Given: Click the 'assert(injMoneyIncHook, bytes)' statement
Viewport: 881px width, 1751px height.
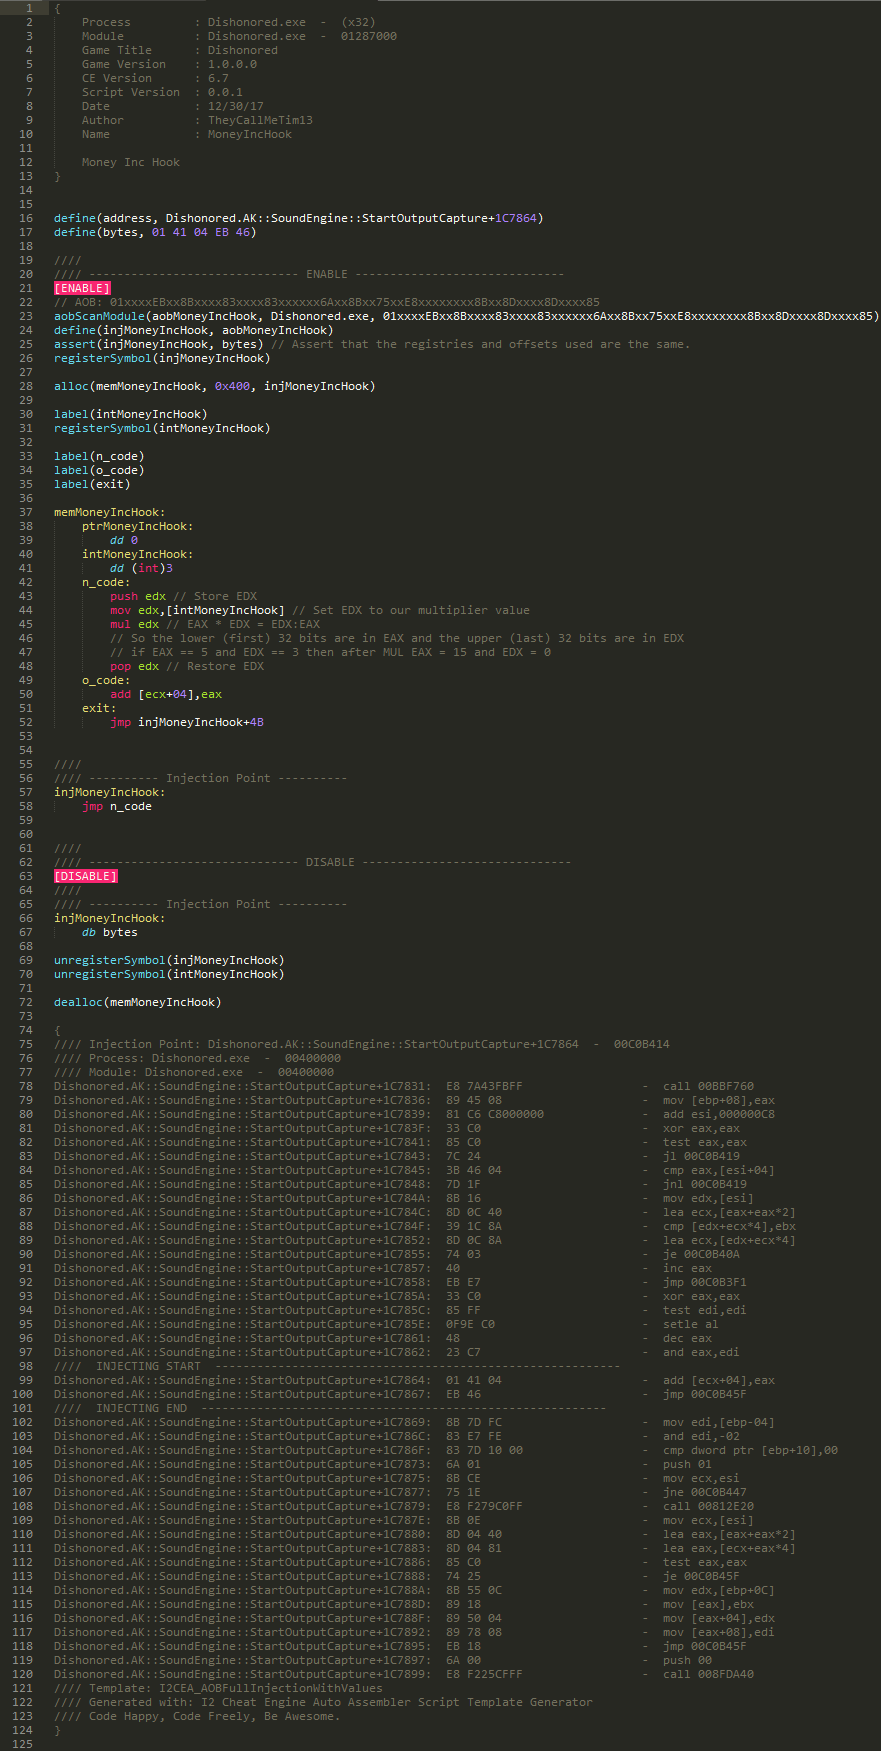Looking at the screenshot, I should [159, 344].
